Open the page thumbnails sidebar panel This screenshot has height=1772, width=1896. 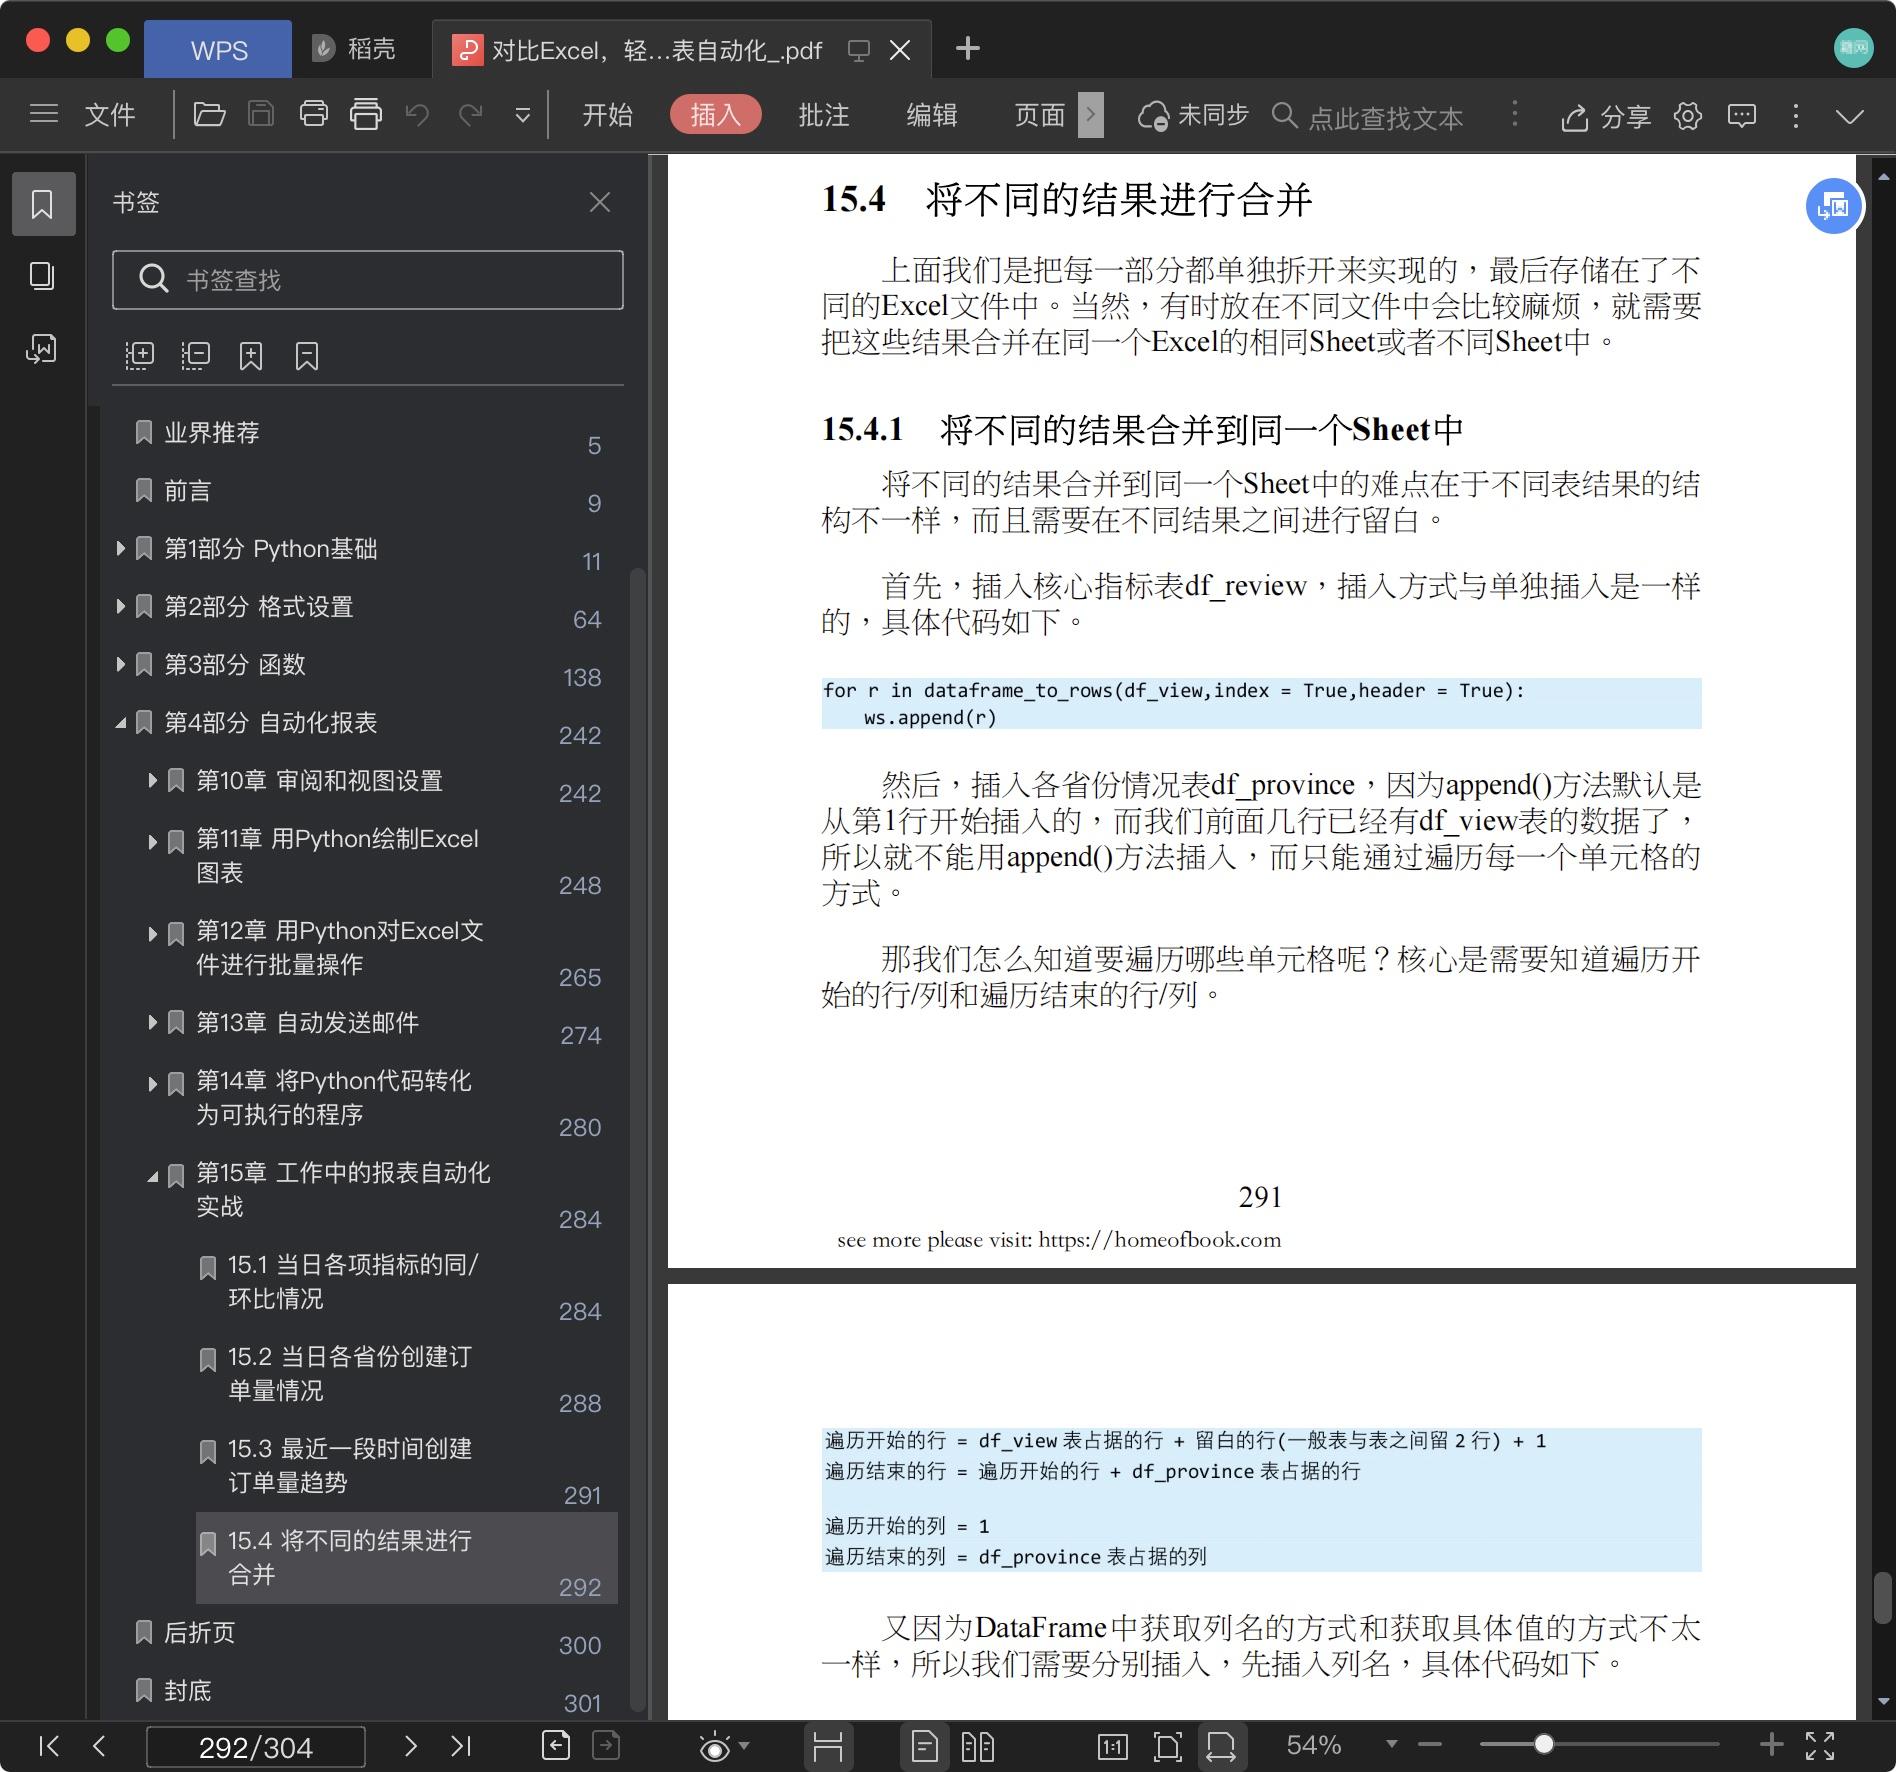[42, 276]
